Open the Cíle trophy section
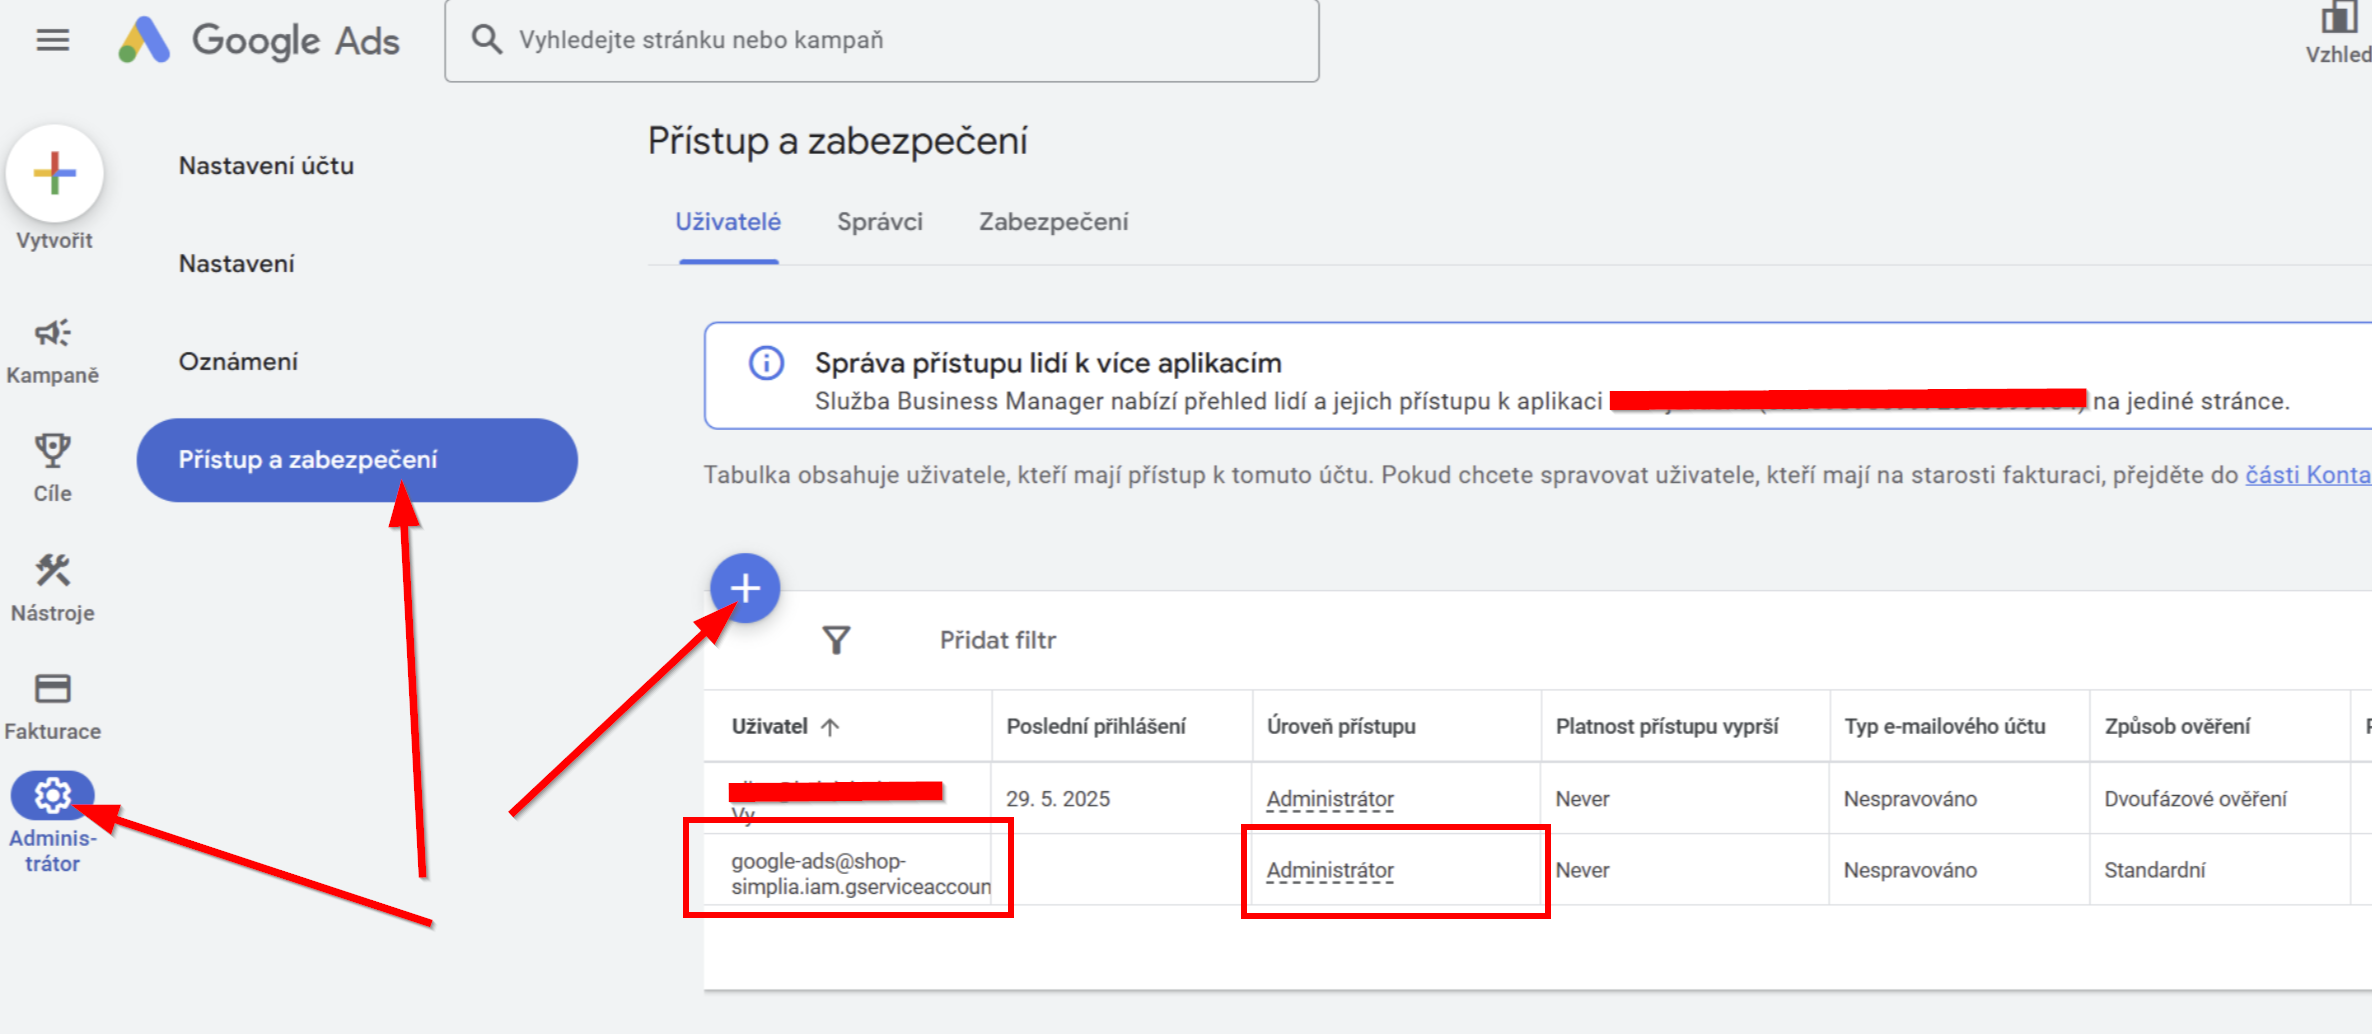2372x1034 pixels. 52,468
